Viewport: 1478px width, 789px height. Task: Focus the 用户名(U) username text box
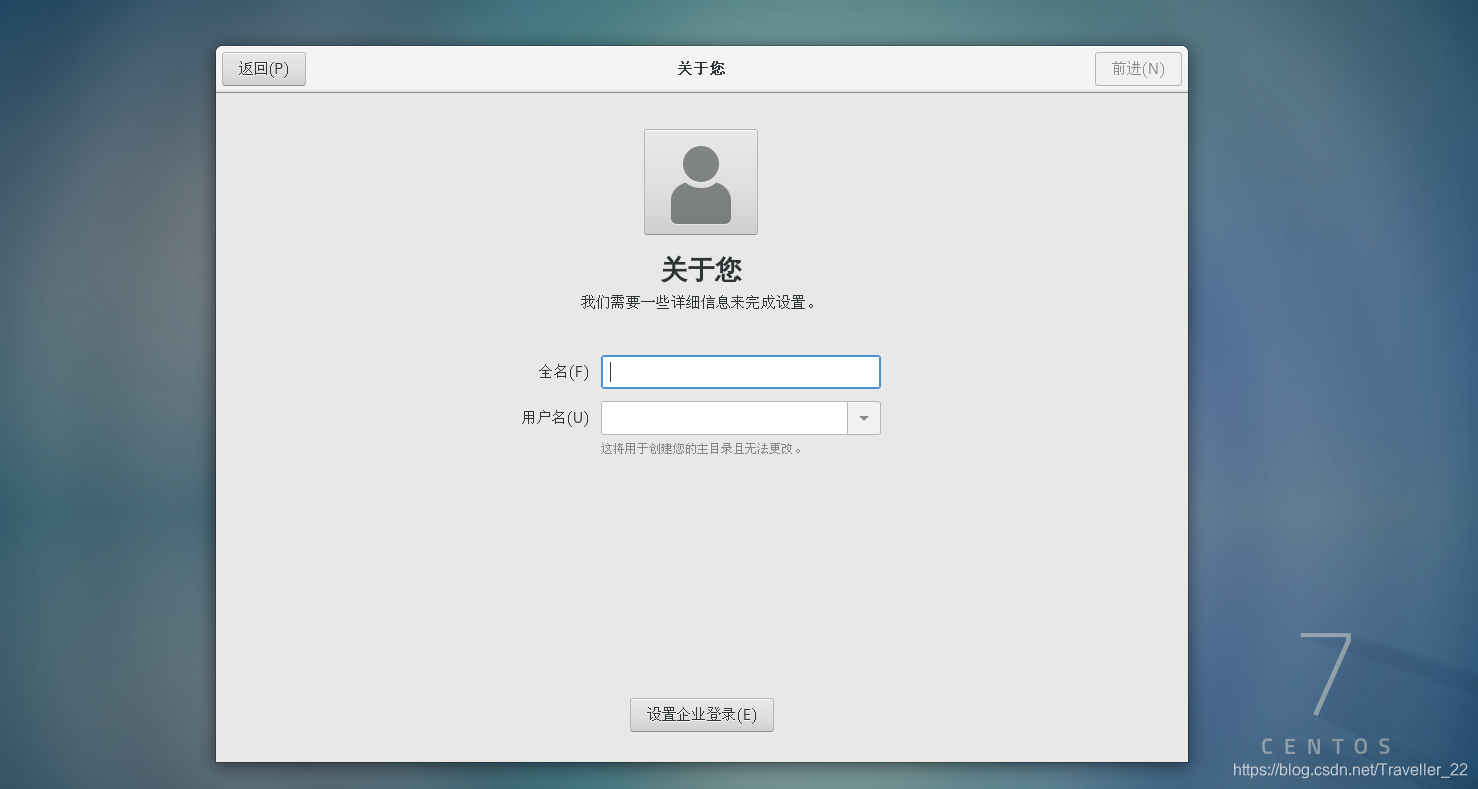click(724, 418)
